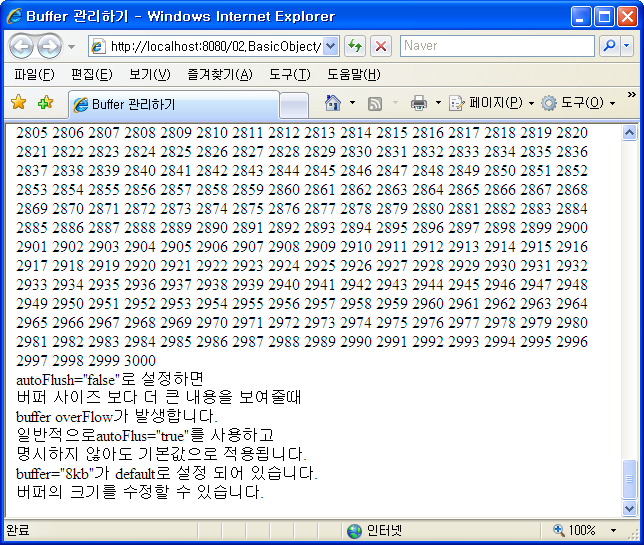The width and height of the screenshot is (644, 545).
Task: Click the zoom magnifier icon at 100%
Action: tap(559, 530)
